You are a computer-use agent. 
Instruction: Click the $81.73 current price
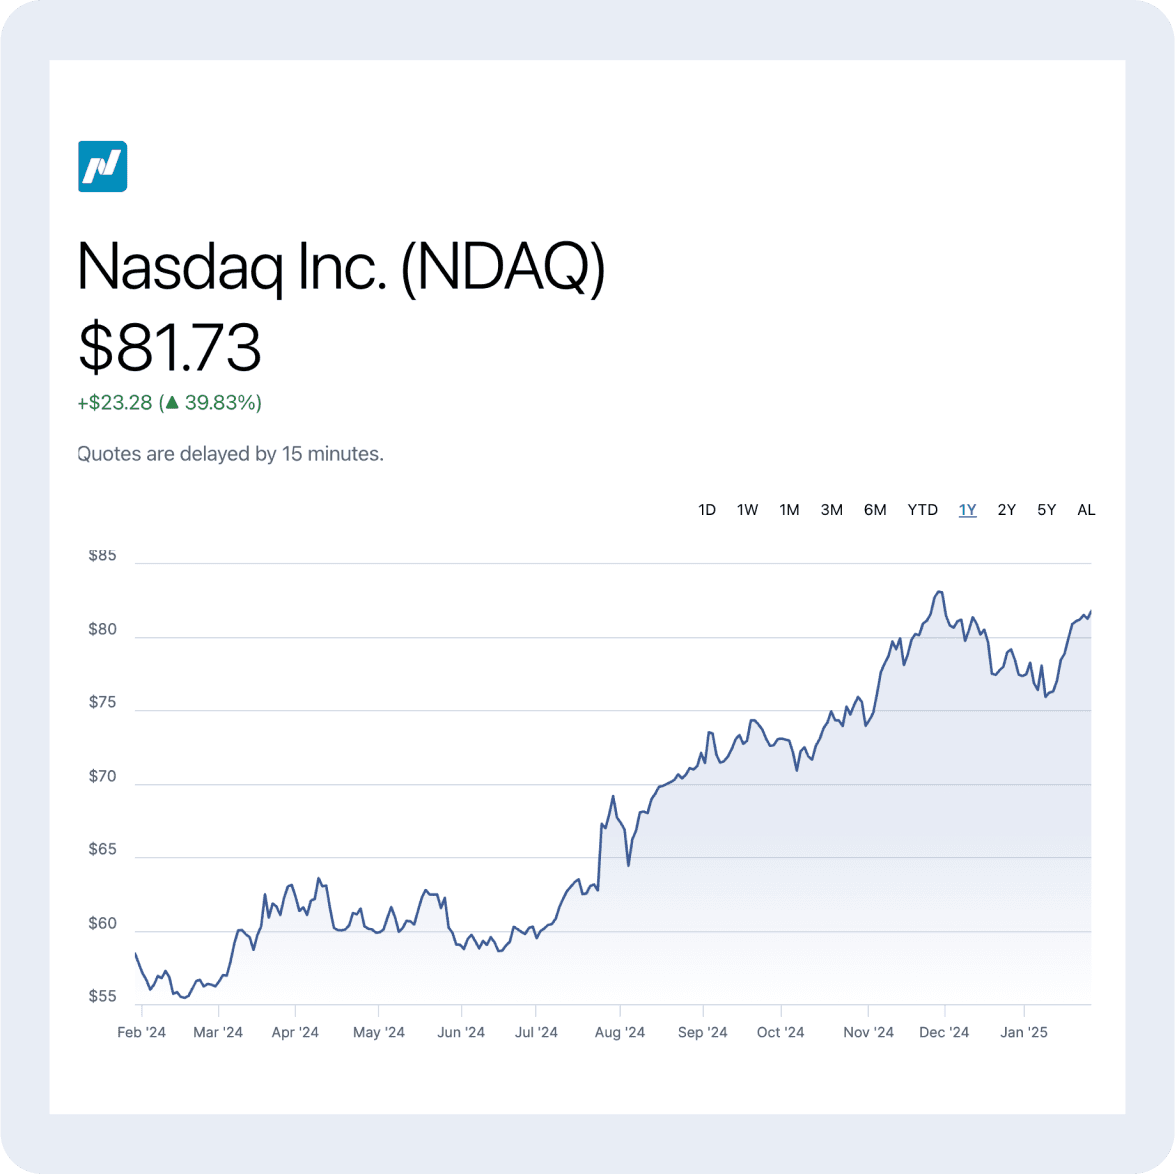[x=170, y=347]
